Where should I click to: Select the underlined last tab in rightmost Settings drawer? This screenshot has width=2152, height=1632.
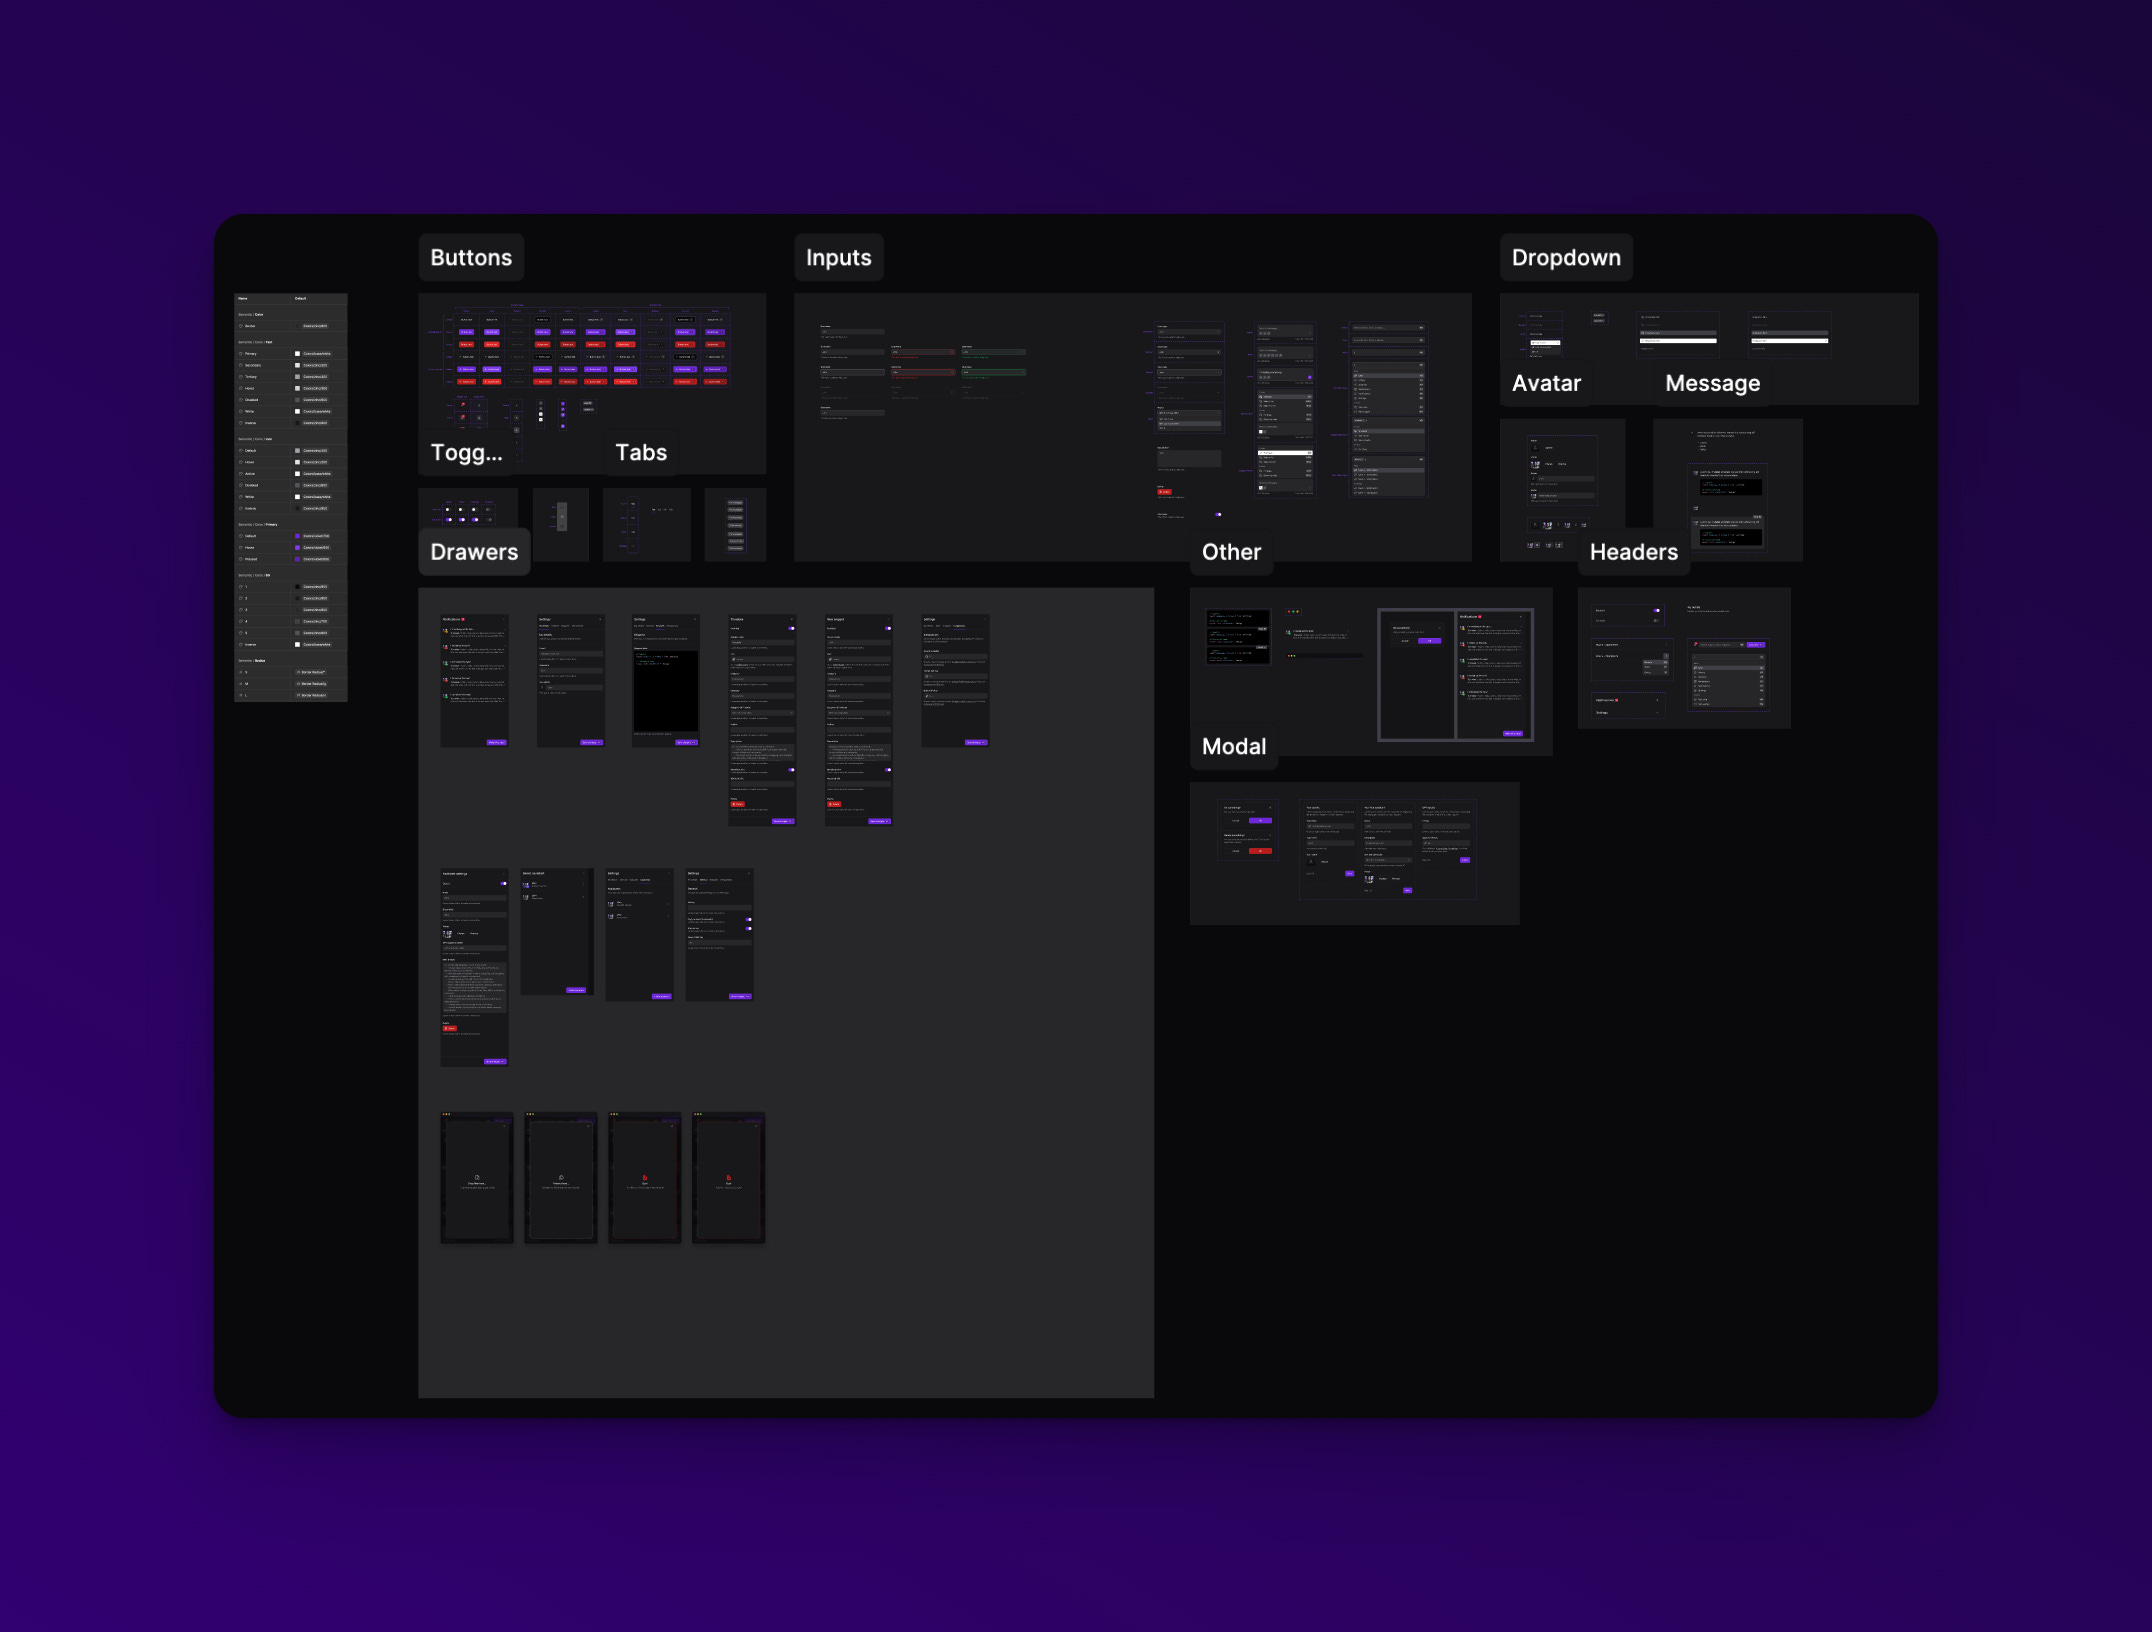pyautogui.click(x=959, y=626)
